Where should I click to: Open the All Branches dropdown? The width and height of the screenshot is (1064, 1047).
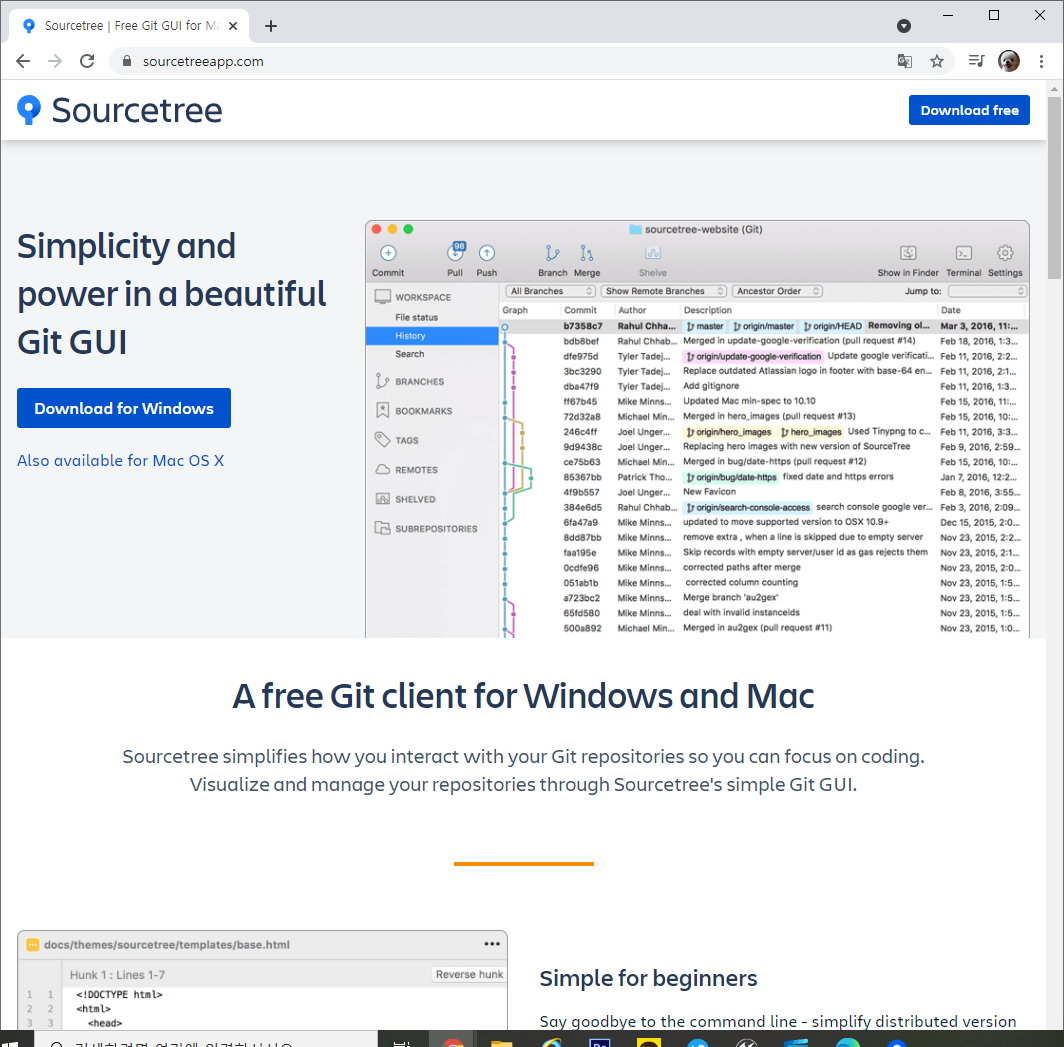tap(550, 291)
